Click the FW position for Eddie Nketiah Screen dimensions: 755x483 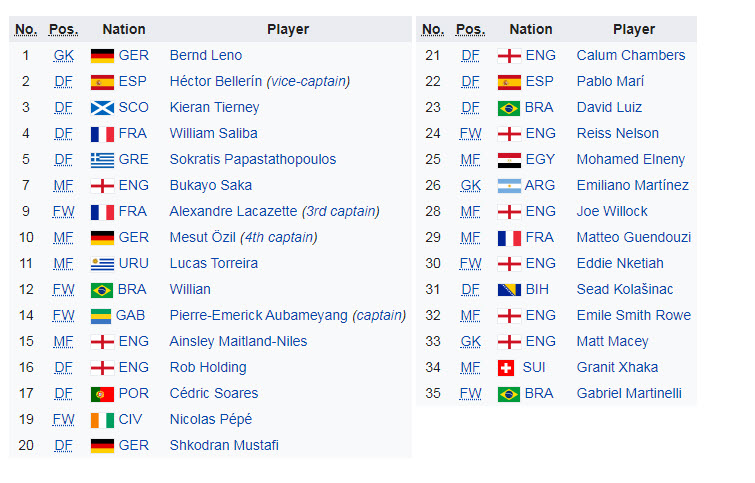(x=470, y=264)
